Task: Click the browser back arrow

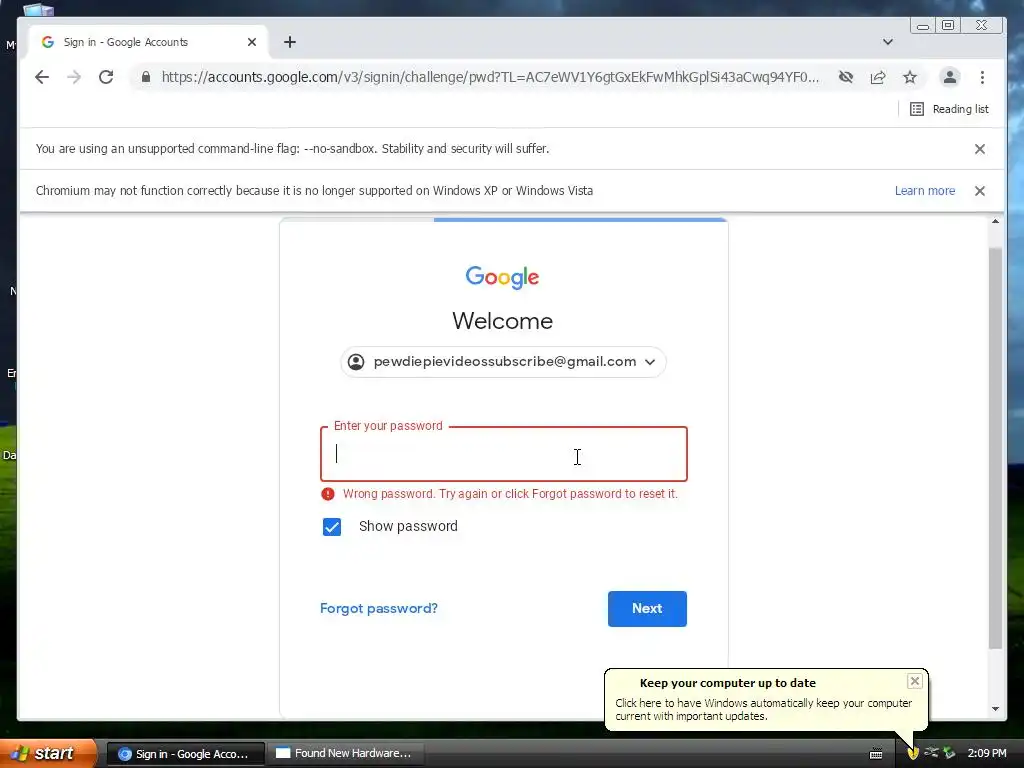Action: [42, 77]
